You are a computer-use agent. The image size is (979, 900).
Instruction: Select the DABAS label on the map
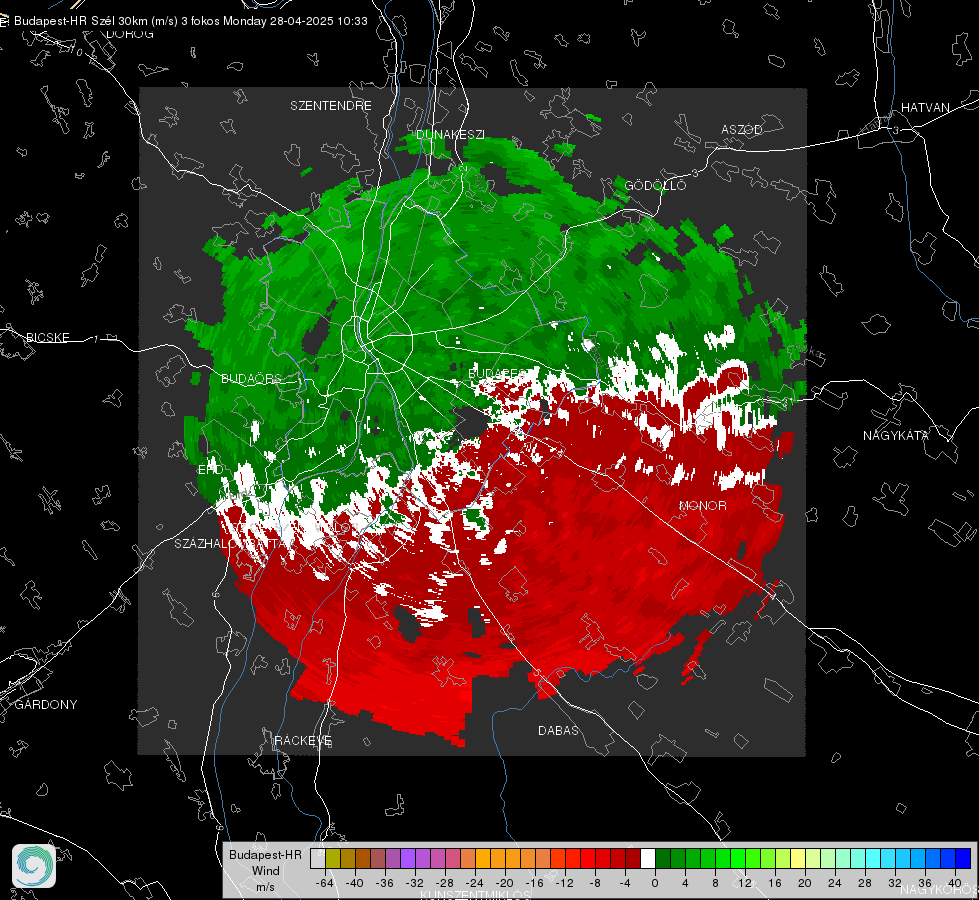tap(558, 730)
